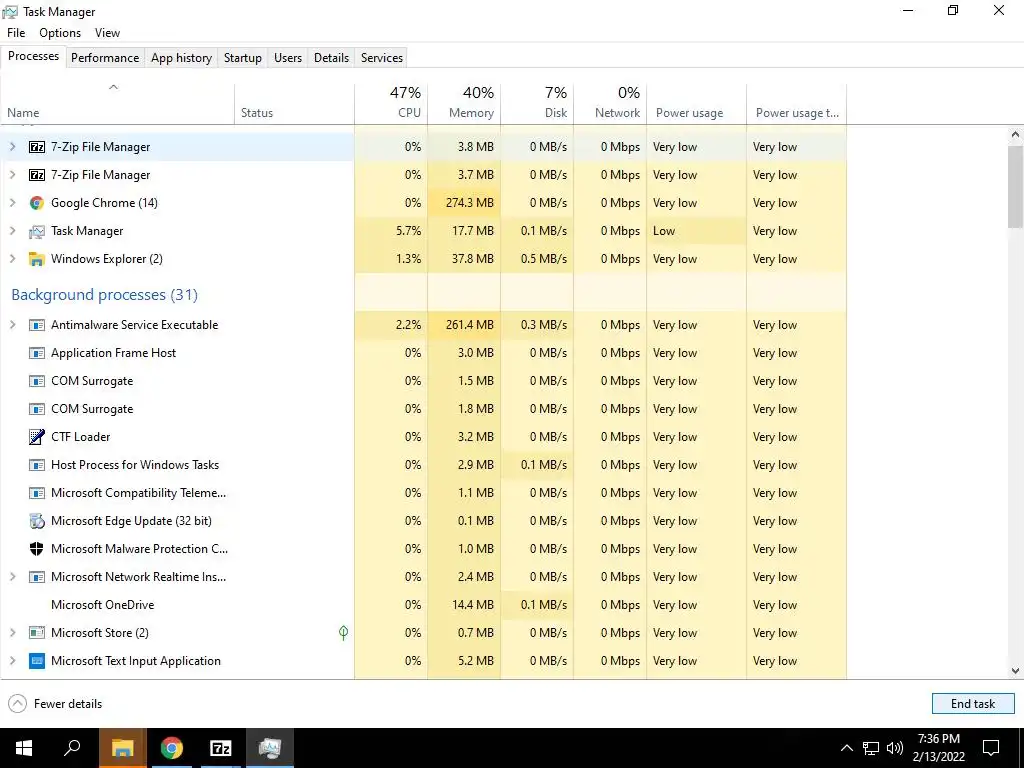Sort by Power usage column header
Screen dimensions: 1024x768
697,103
